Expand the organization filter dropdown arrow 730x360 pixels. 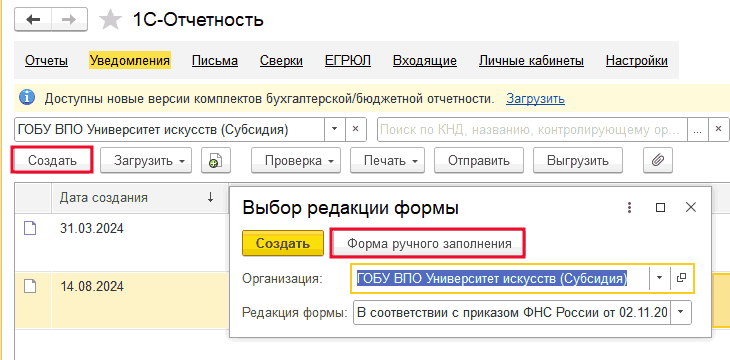point(334,129)
